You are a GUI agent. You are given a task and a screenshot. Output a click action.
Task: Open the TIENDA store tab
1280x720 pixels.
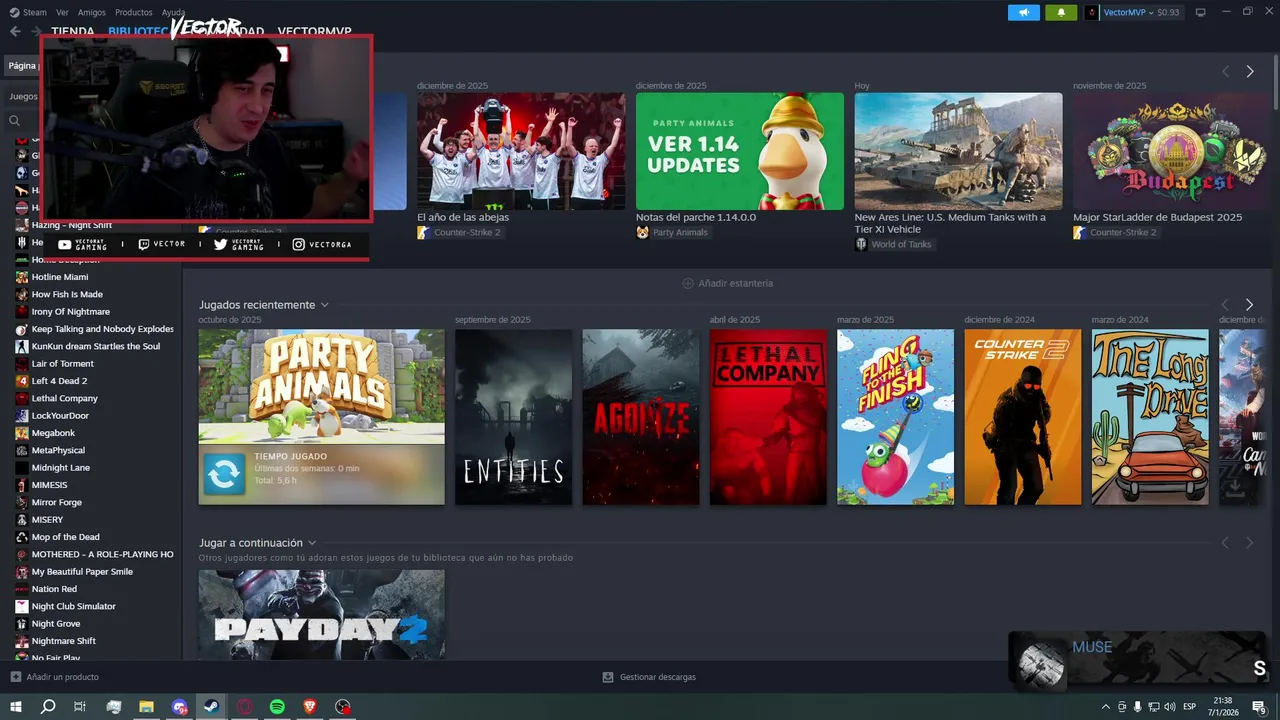[x=73, y=32]
